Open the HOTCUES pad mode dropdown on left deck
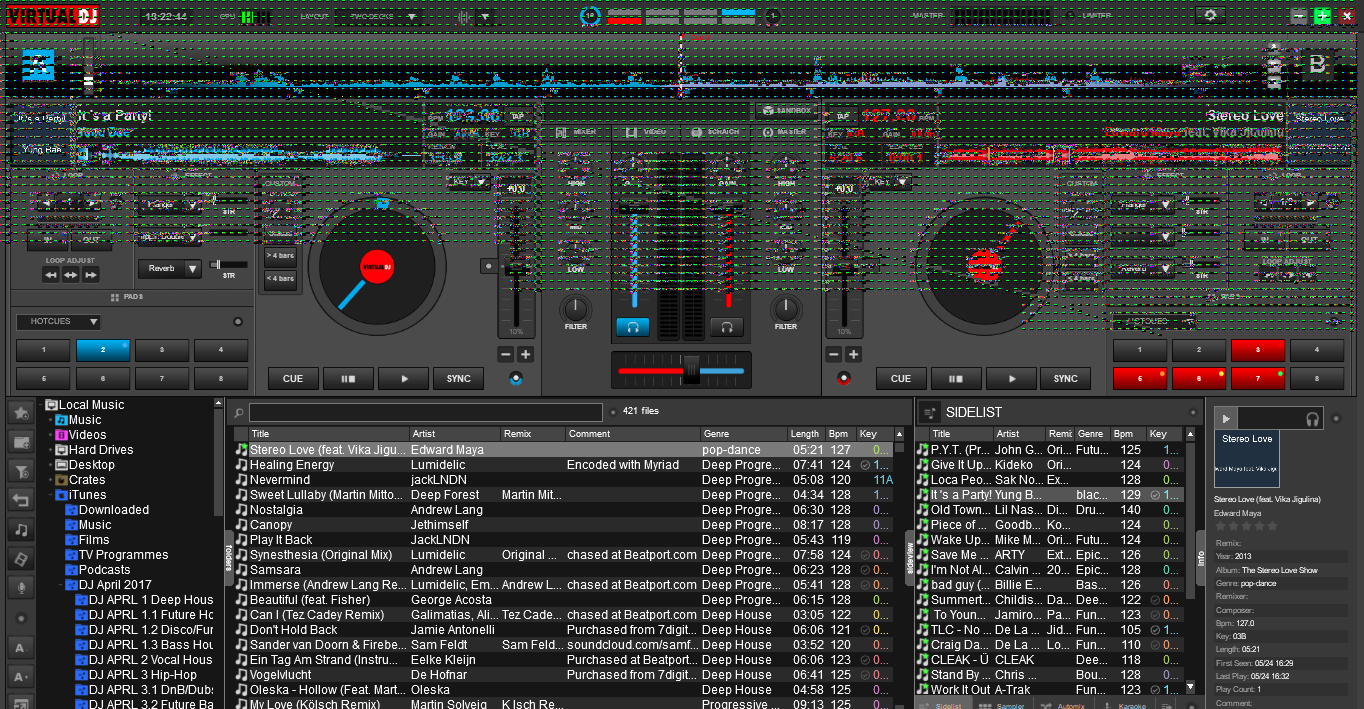 click(58, 322)
